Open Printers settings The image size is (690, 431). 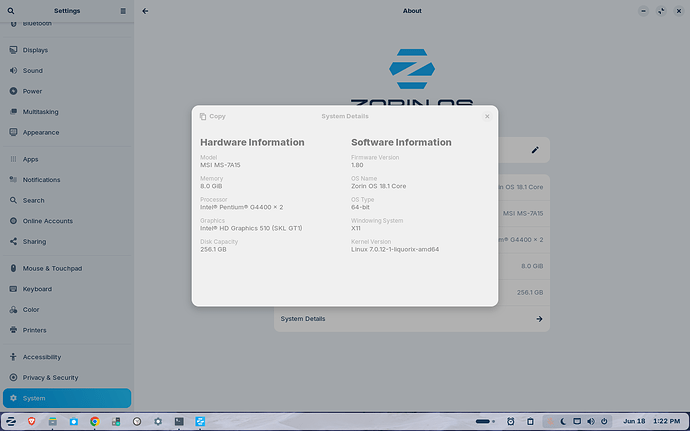pos(67,330)
